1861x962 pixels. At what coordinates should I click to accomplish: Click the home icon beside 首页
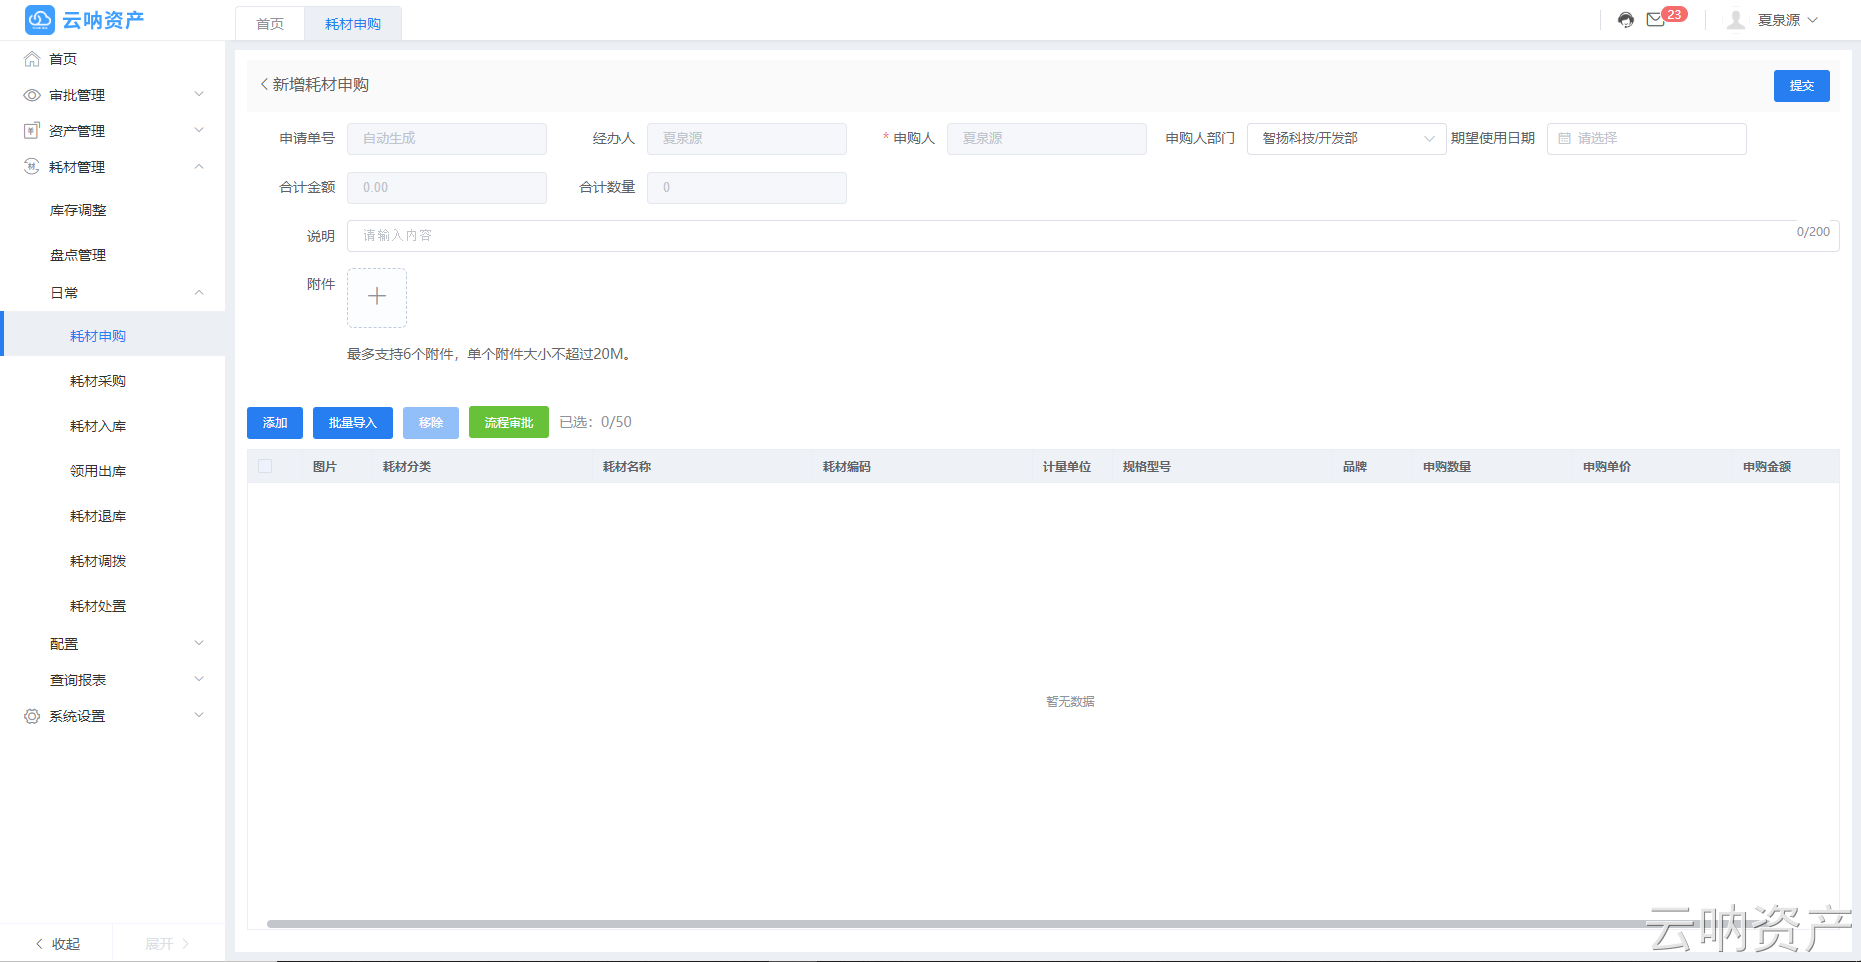[x=32, y=59]
